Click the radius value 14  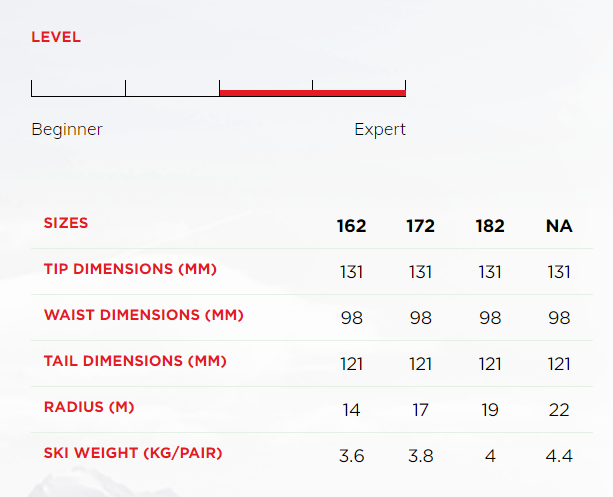point(351,410)
